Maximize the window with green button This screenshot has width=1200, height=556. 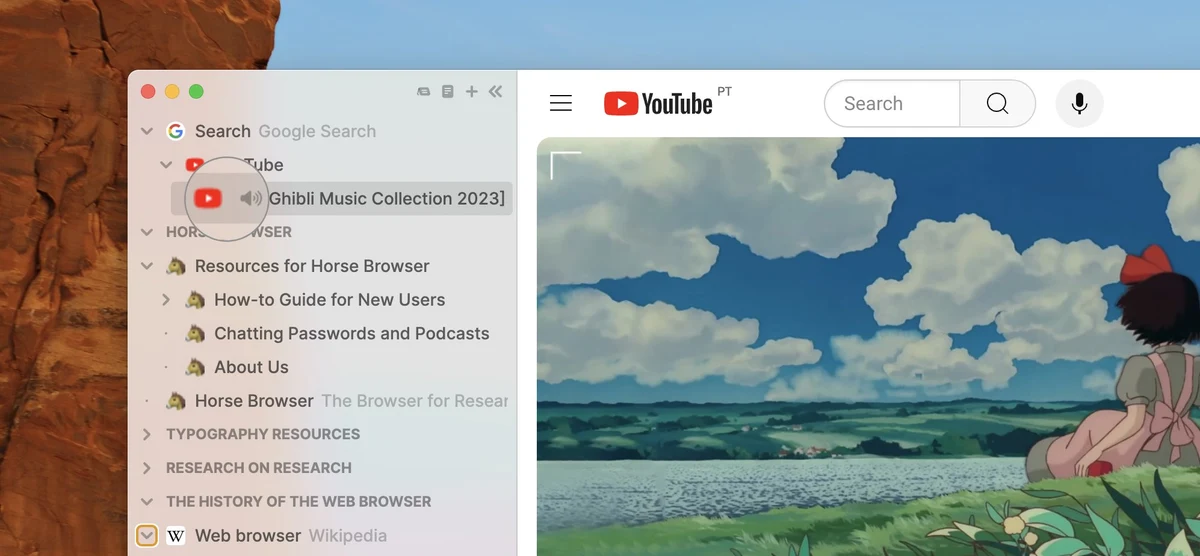point(196,92)
